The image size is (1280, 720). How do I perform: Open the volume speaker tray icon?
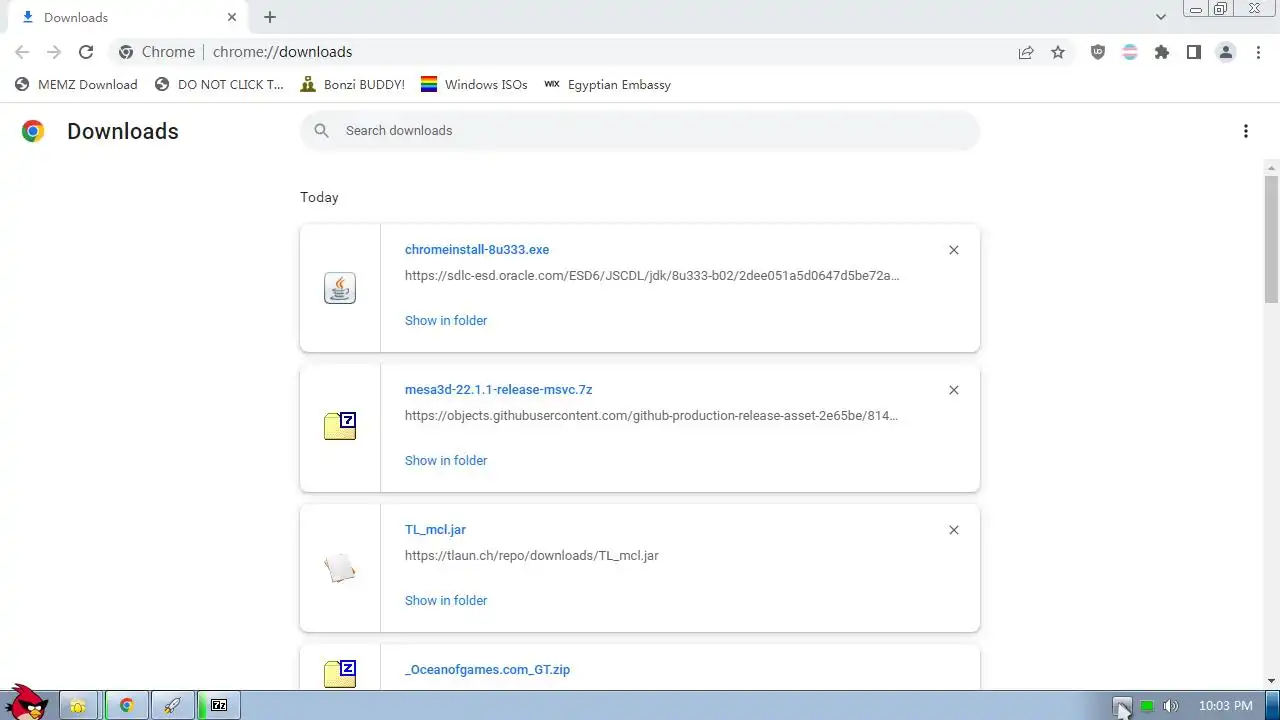coord(1170,706)
